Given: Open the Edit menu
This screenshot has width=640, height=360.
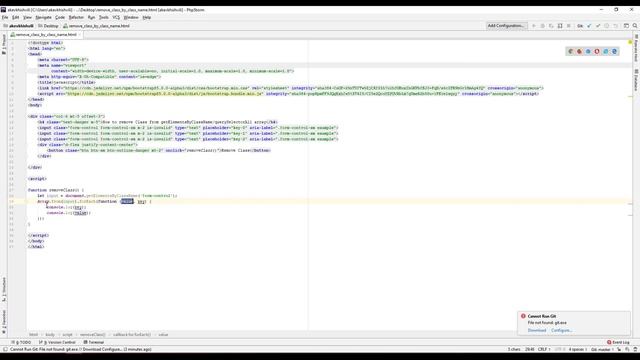Looking at the screenshot, I should tap(16, 18).
